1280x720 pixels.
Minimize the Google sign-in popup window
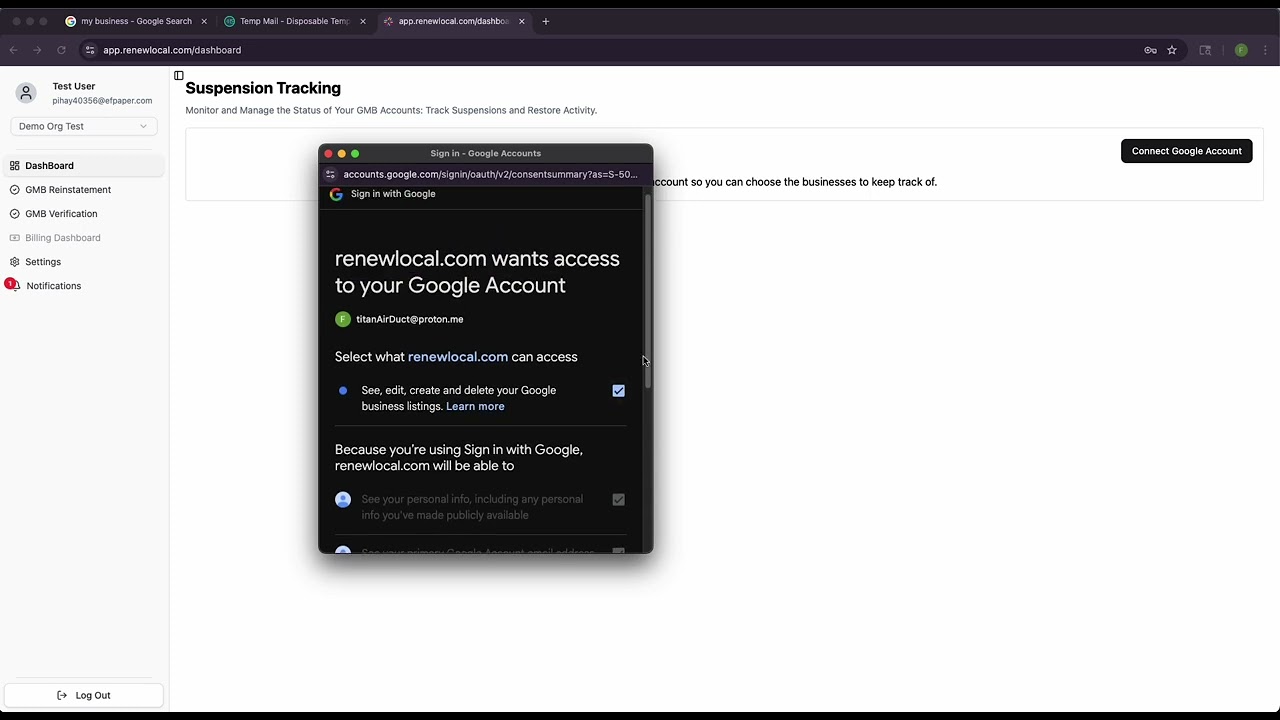pyautogui.click(x=341, y=154)
